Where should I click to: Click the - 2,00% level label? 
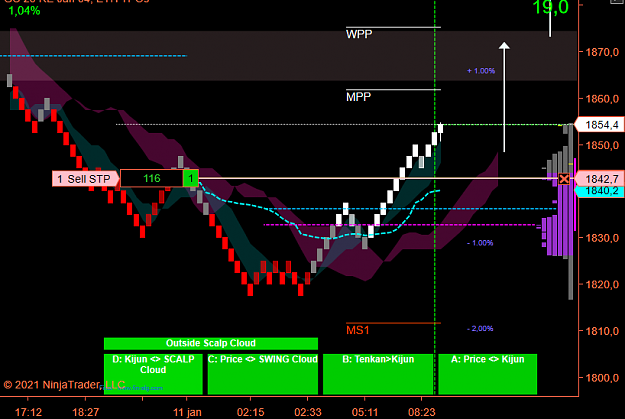click(480, 329)
